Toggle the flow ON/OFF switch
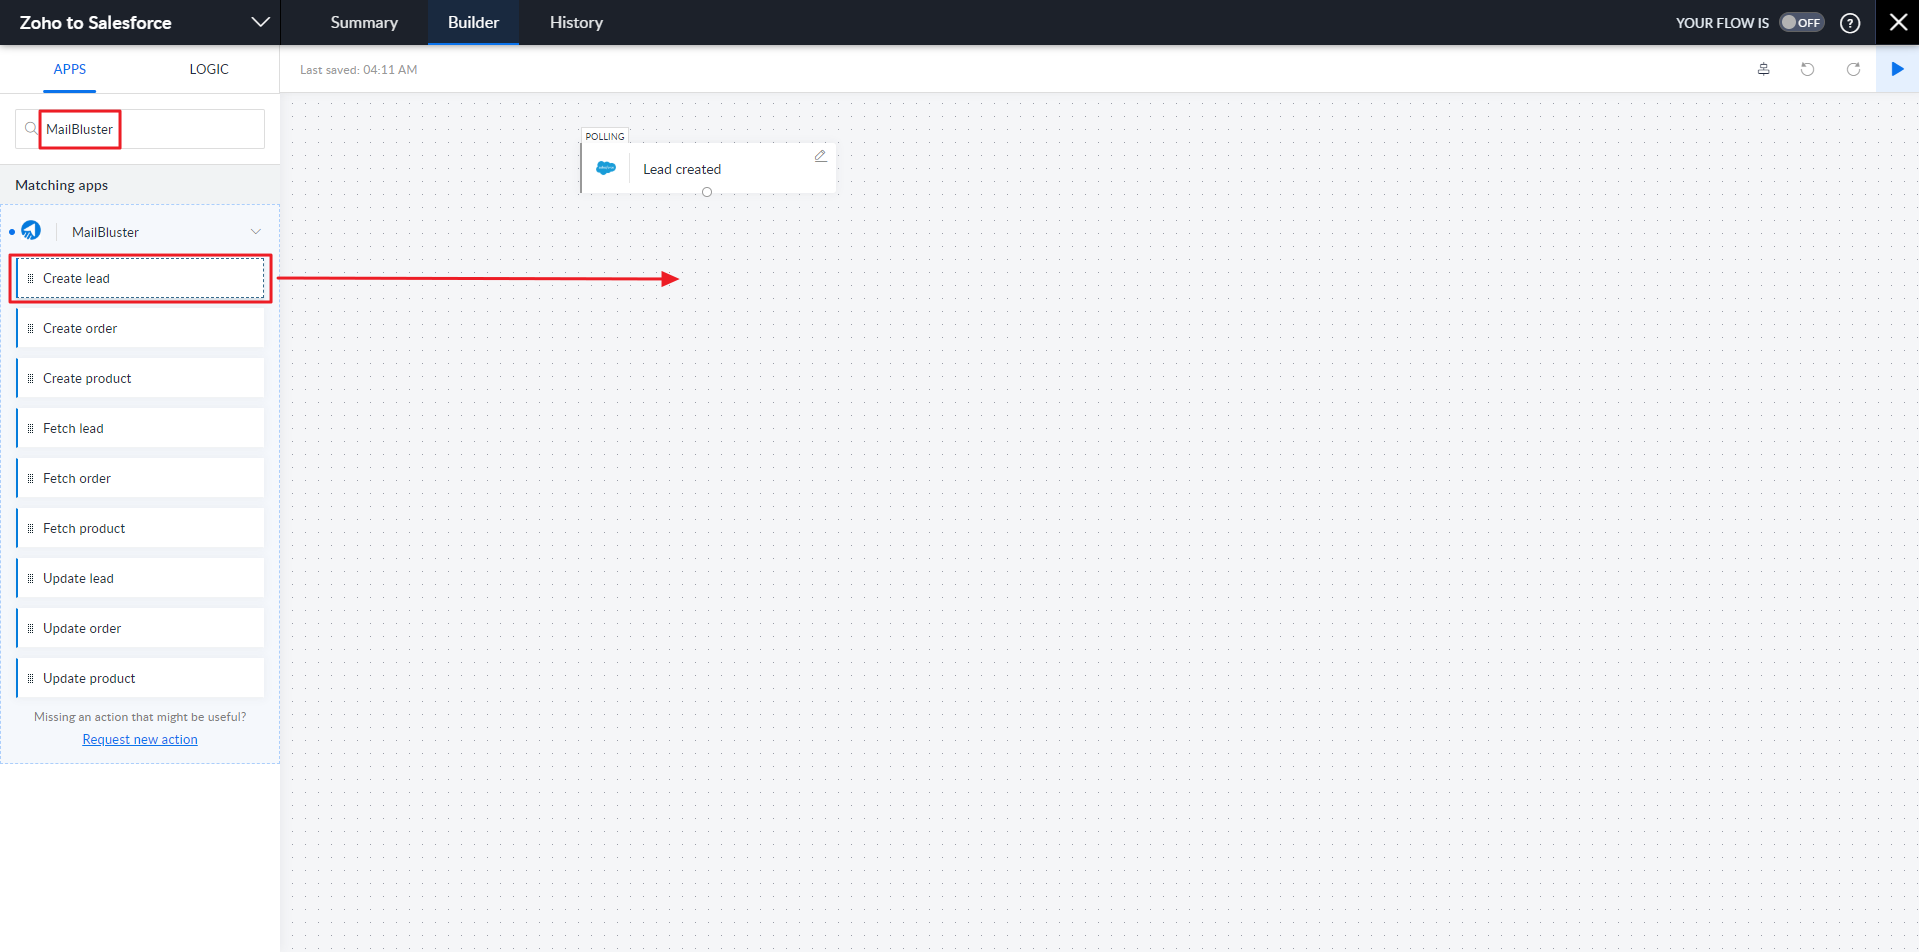Image resolution: width=1919 pixels, height=952 pixels. click(1801, 23)
